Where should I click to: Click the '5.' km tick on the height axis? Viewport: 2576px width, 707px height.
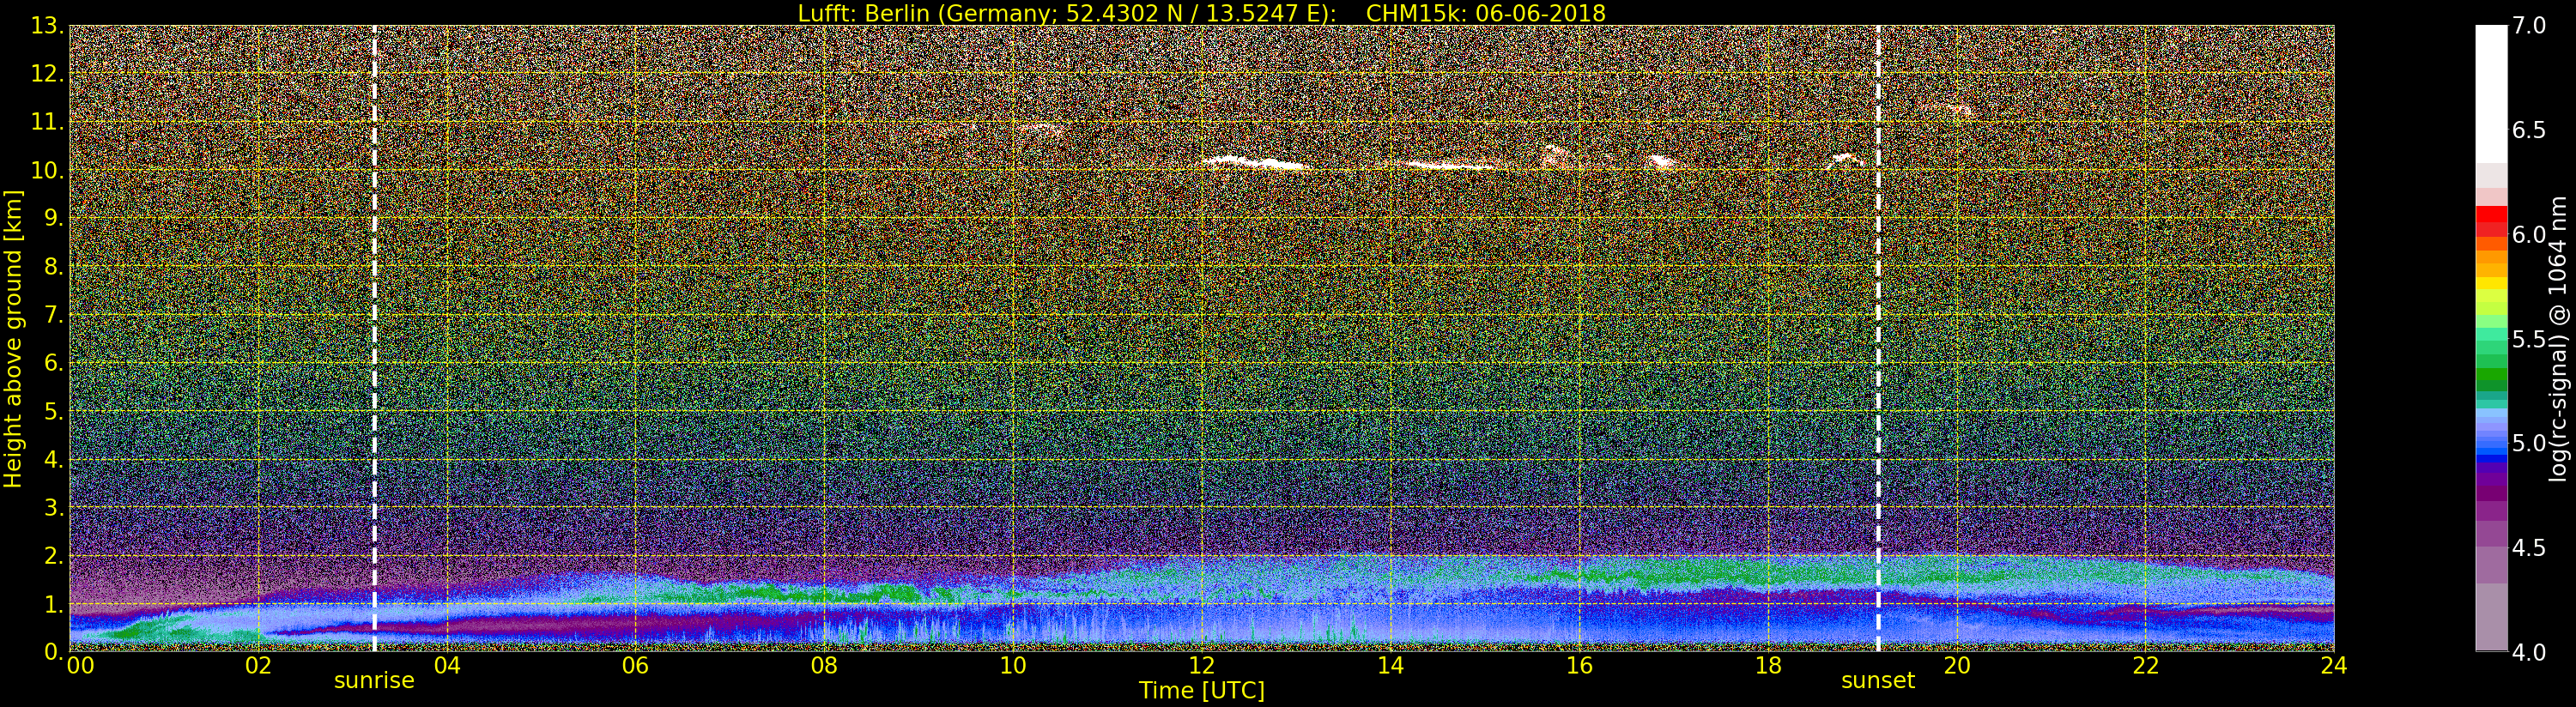54,411
